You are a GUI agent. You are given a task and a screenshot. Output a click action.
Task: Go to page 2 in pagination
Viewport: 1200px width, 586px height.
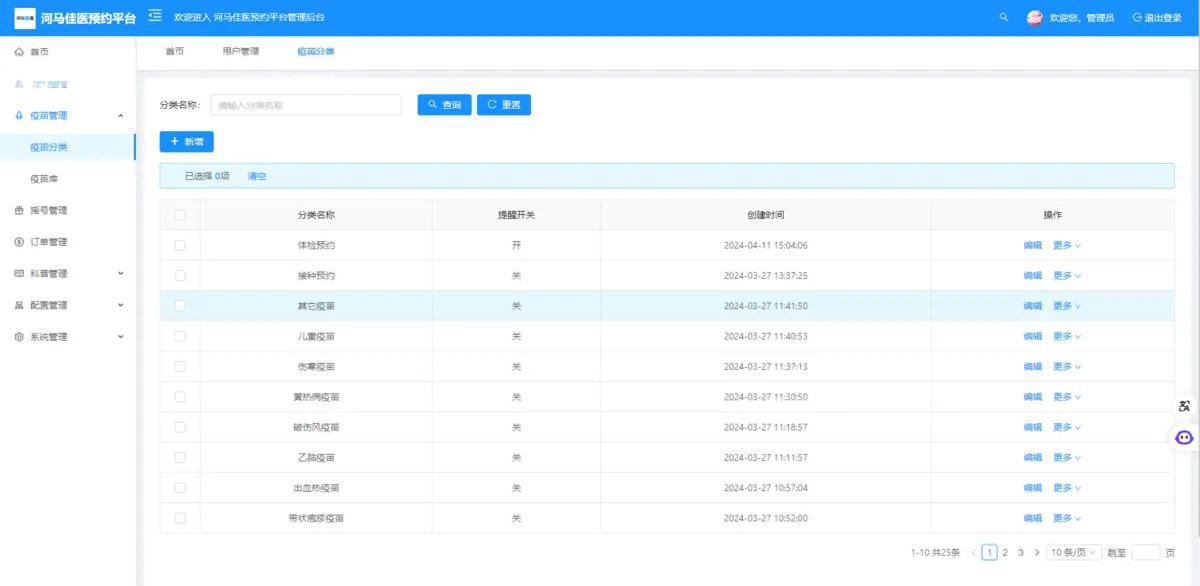pos(1005,552)
